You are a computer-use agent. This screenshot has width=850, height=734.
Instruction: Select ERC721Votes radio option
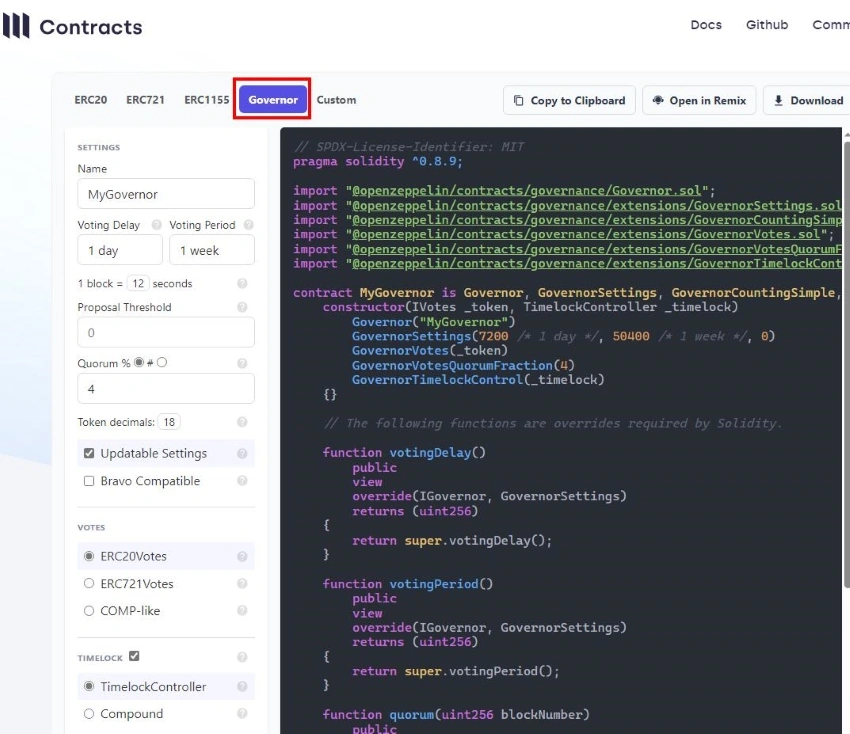89,583
